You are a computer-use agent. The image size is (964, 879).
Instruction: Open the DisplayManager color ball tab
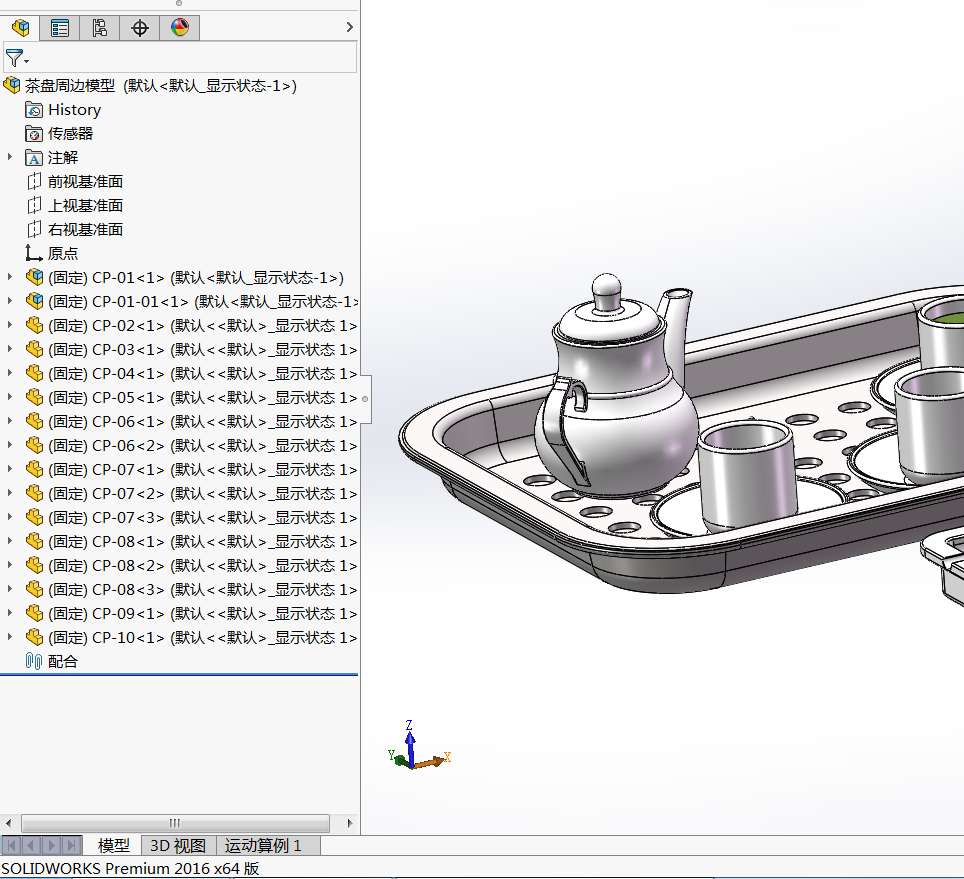pos(180,28)
